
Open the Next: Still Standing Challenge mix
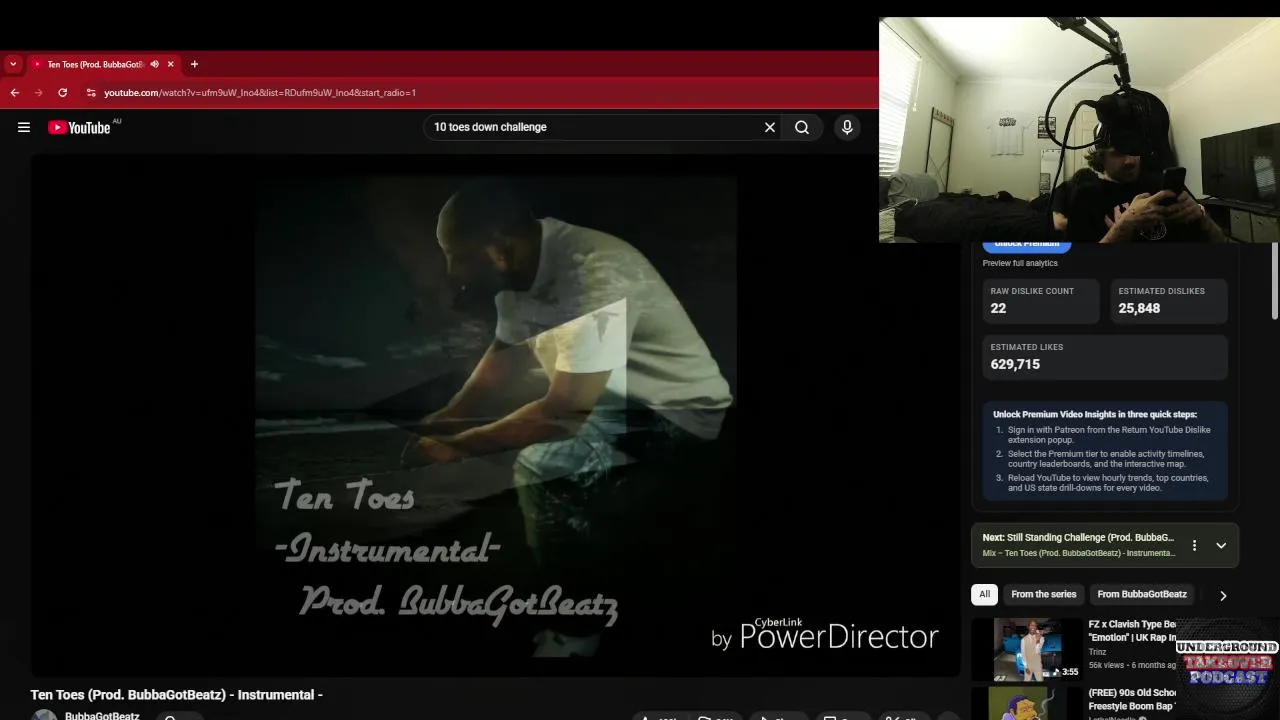[1078, 538]
